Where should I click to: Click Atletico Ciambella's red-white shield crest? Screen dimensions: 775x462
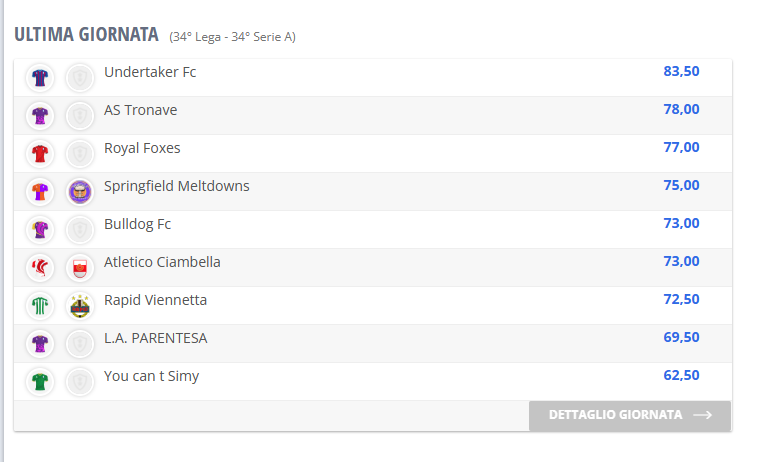(80, 268)
